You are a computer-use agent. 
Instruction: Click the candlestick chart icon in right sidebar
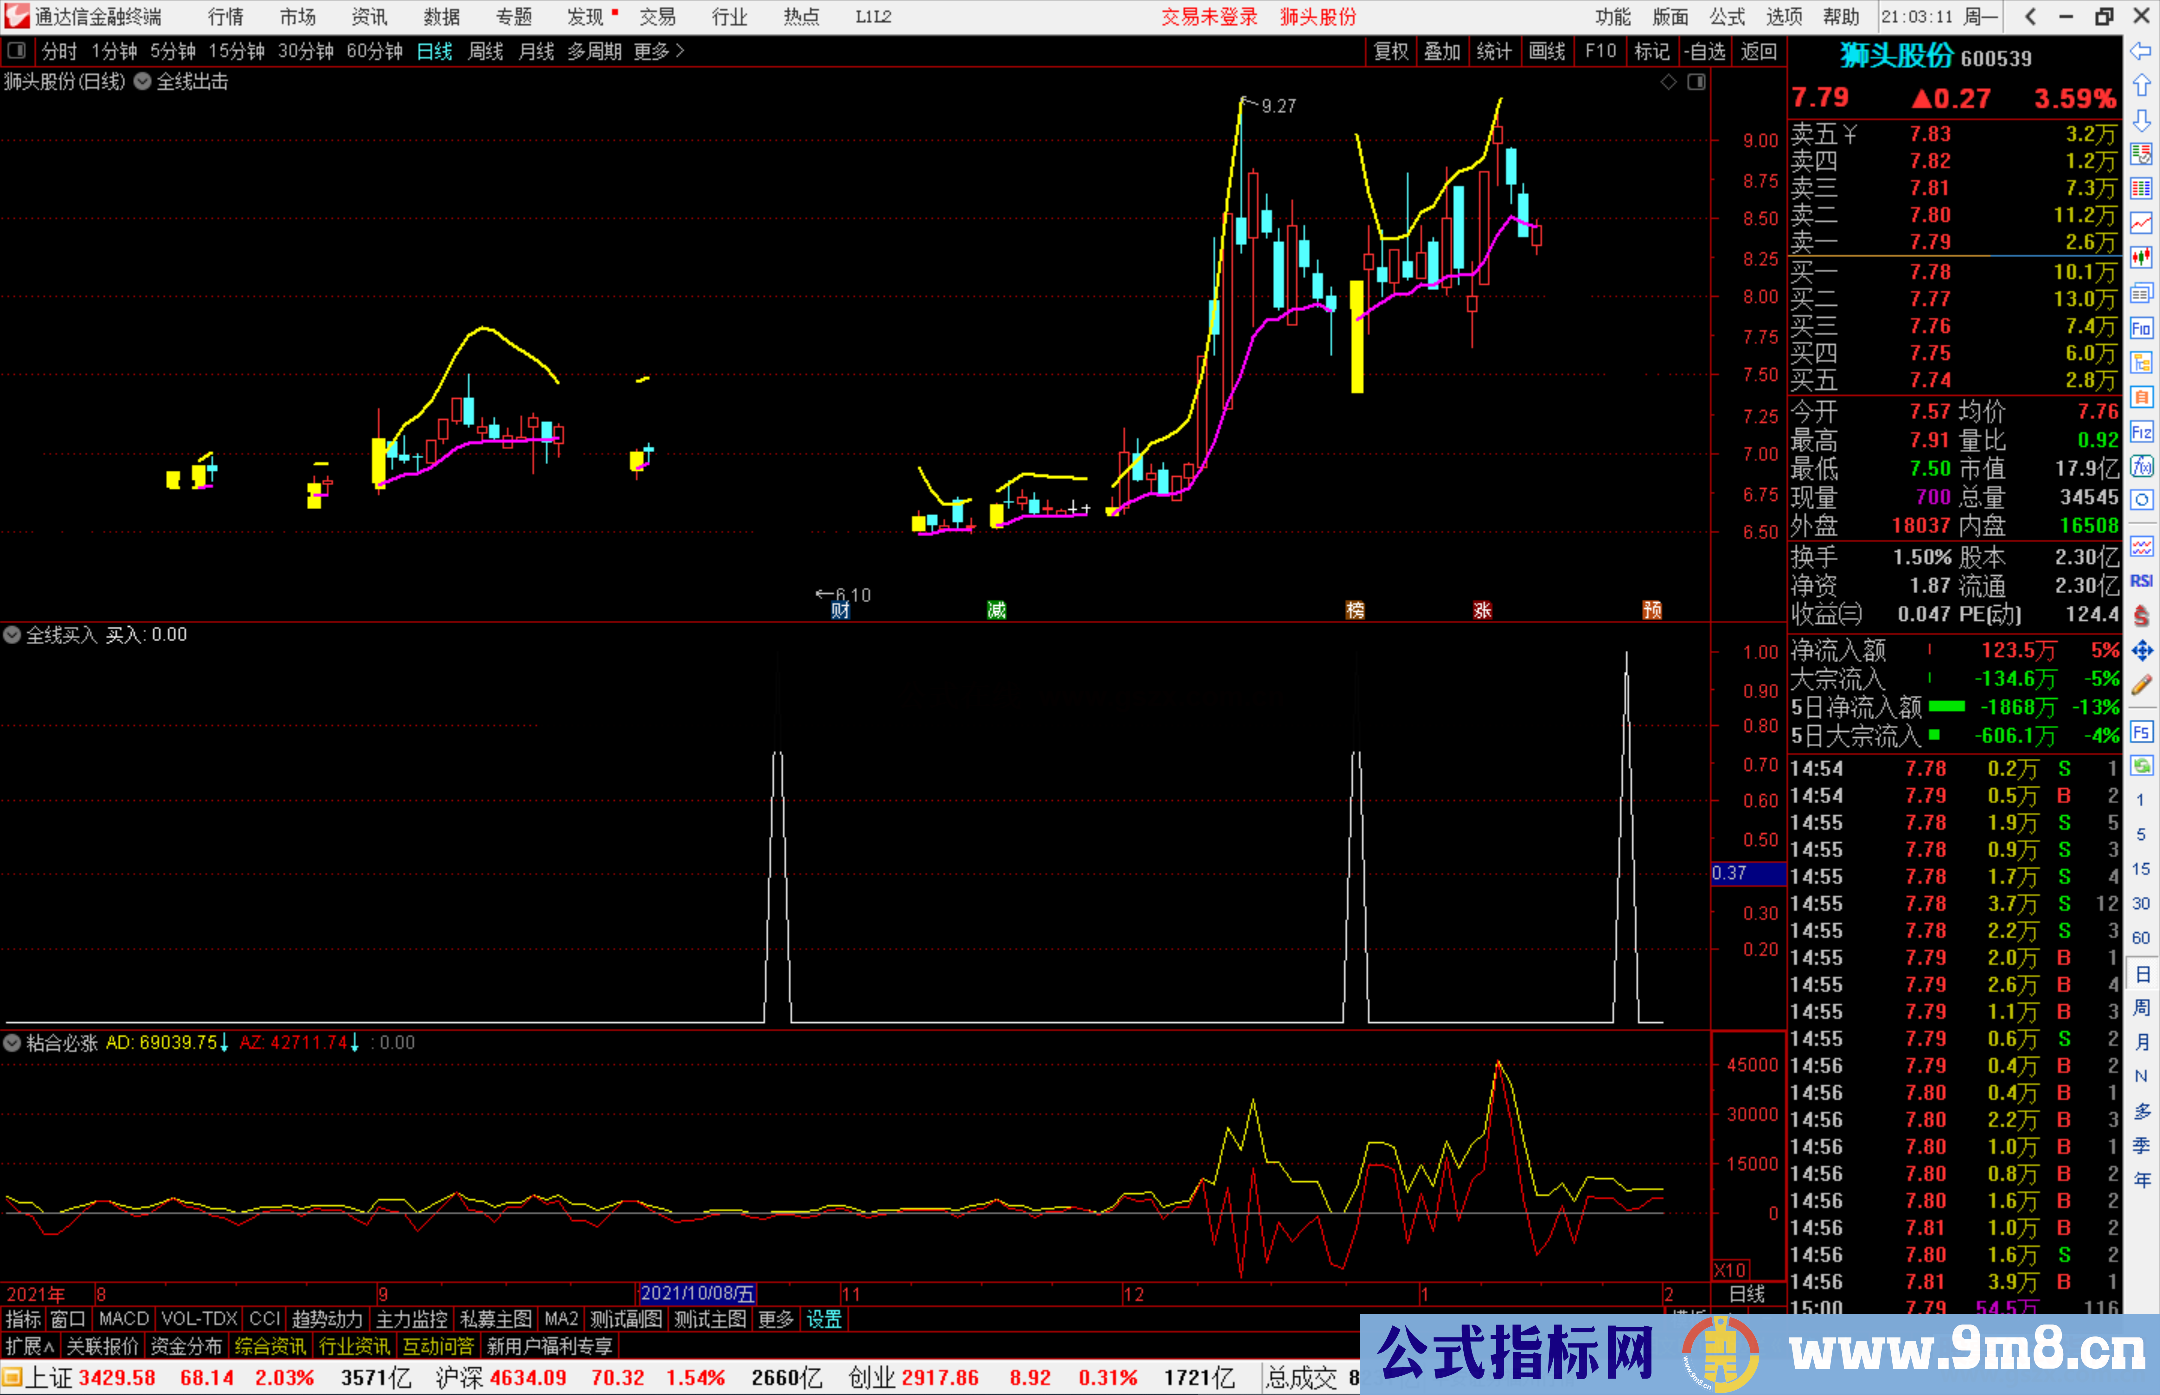point(2141,257)
